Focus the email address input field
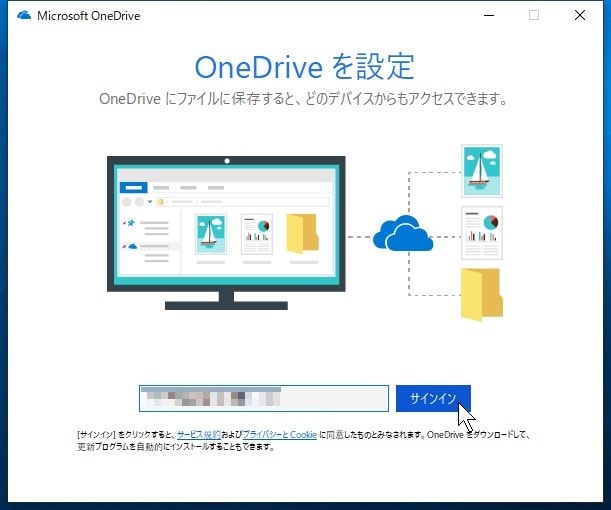The image size is (611, 510). click(264, 398)
